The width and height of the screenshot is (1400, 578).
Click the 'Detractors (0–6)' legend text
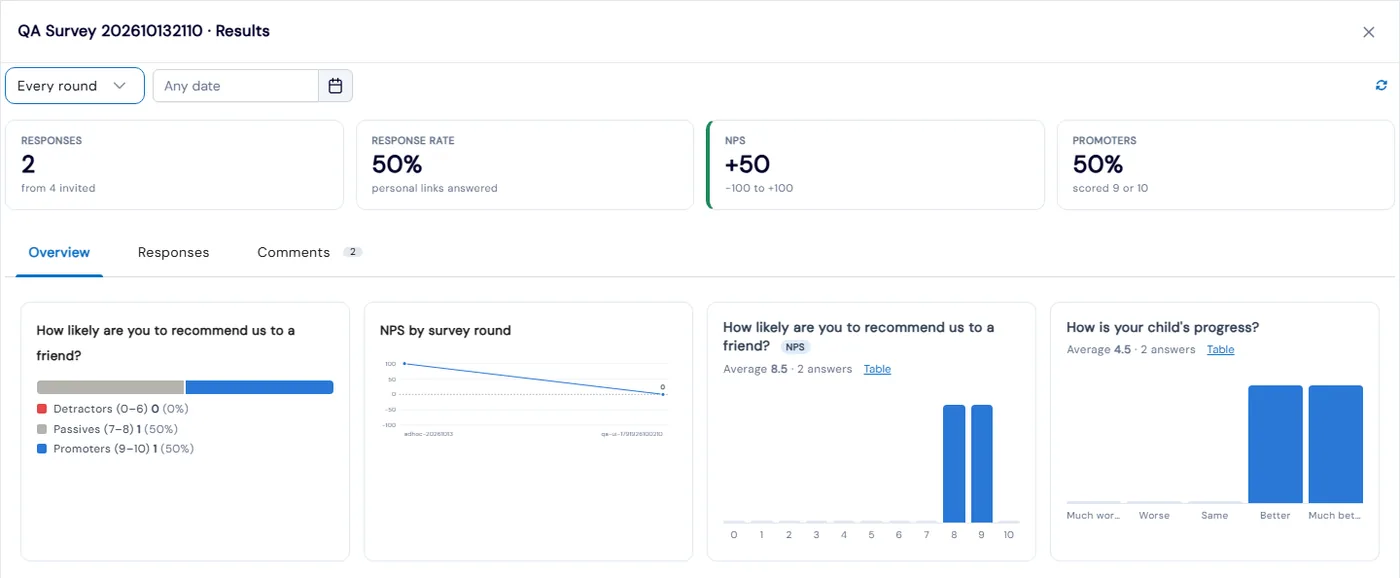pos(100,409)
